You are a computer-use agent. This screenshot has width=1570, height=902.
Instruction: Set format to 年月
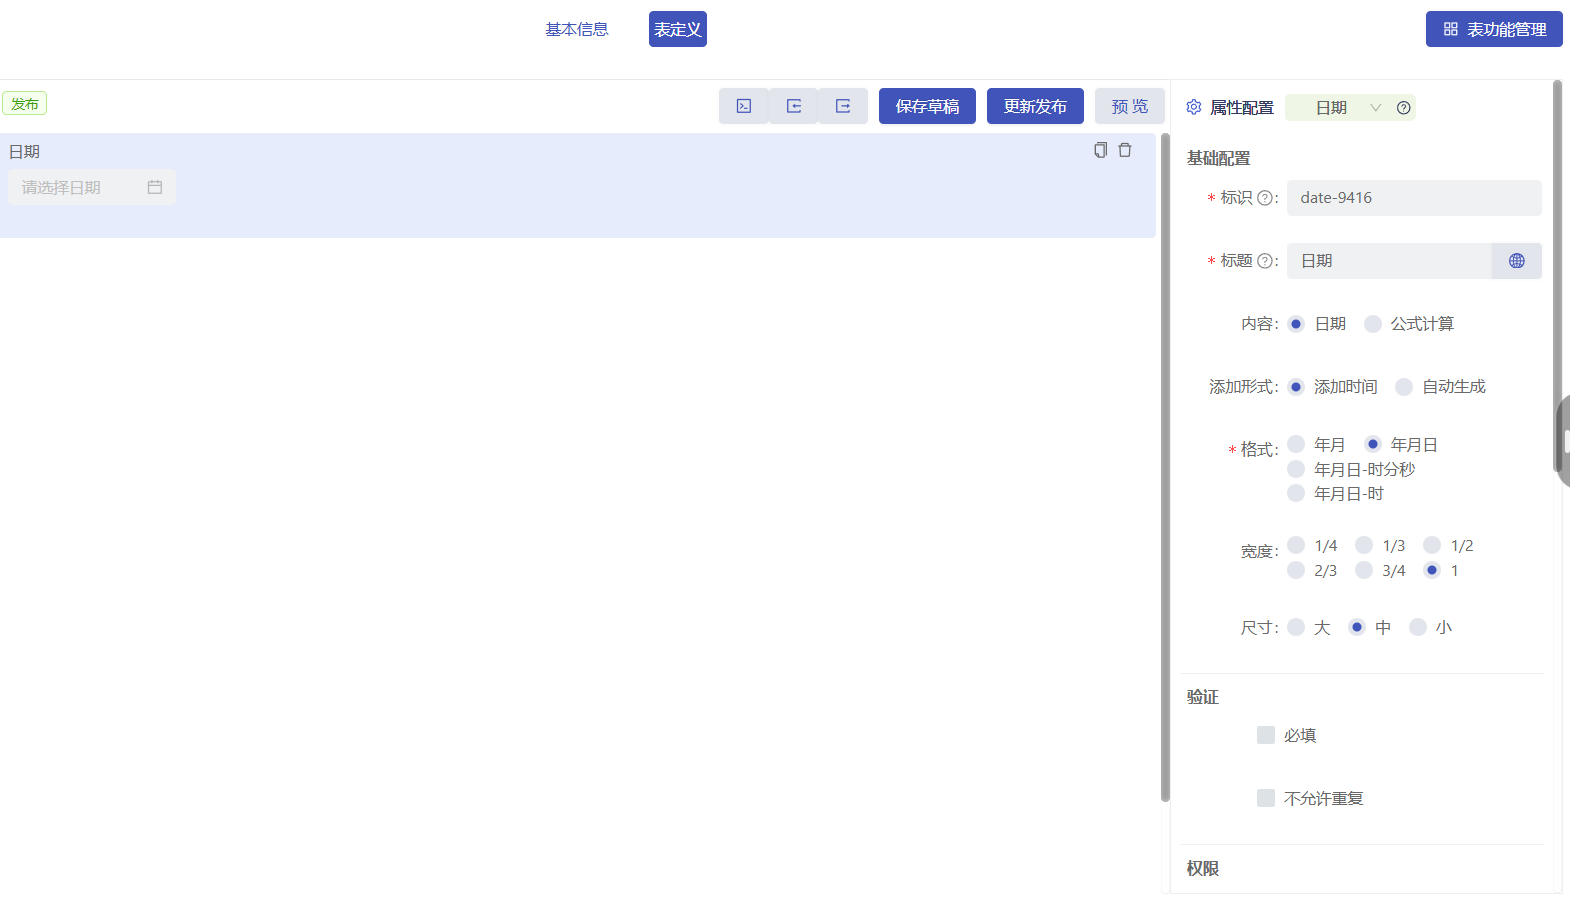(1296, 444)
